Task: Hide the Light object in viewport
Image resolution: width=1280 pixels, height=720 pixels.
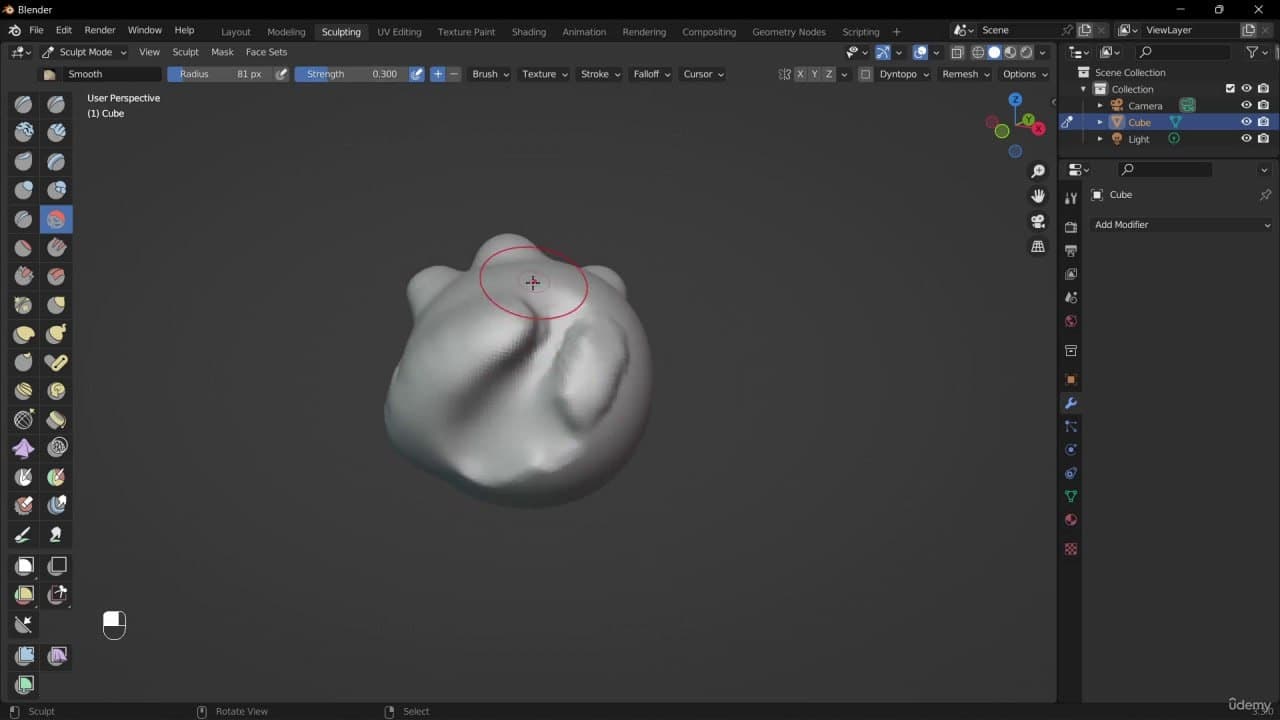Action: click(x=1246, y=139)
